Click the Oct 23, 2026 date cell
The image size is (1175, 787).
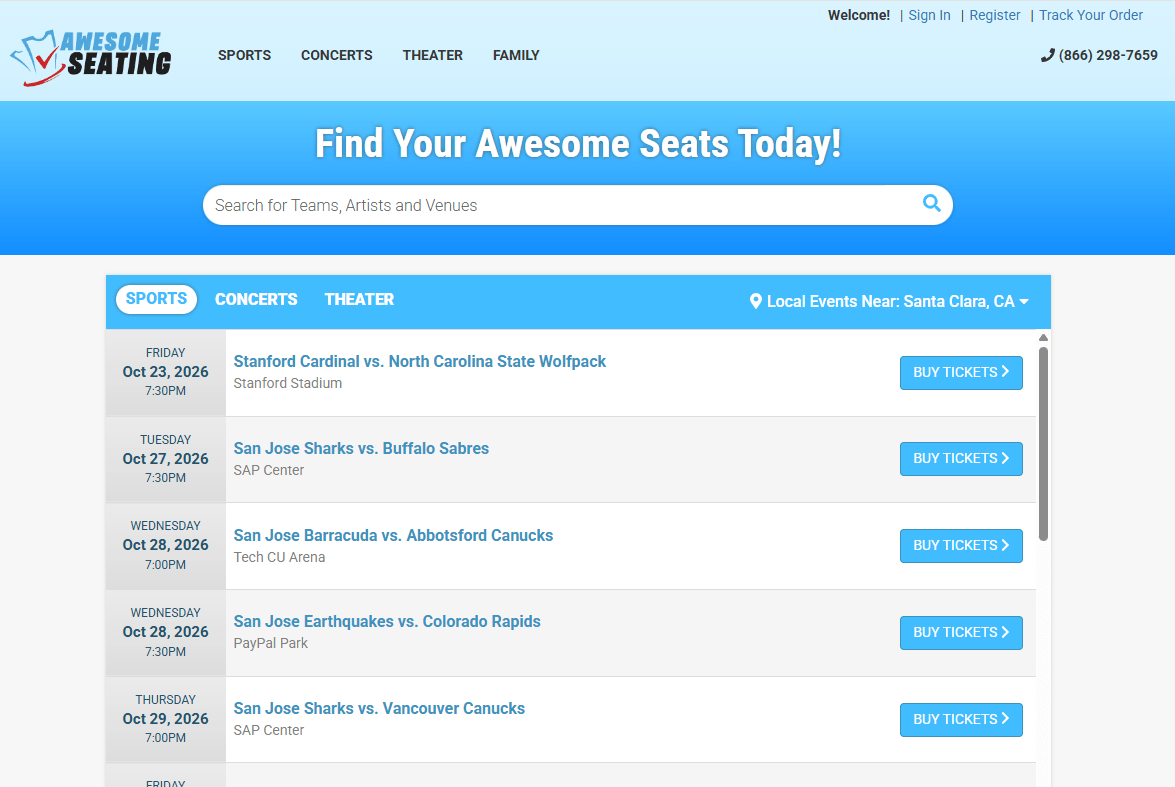coord(166,373)
